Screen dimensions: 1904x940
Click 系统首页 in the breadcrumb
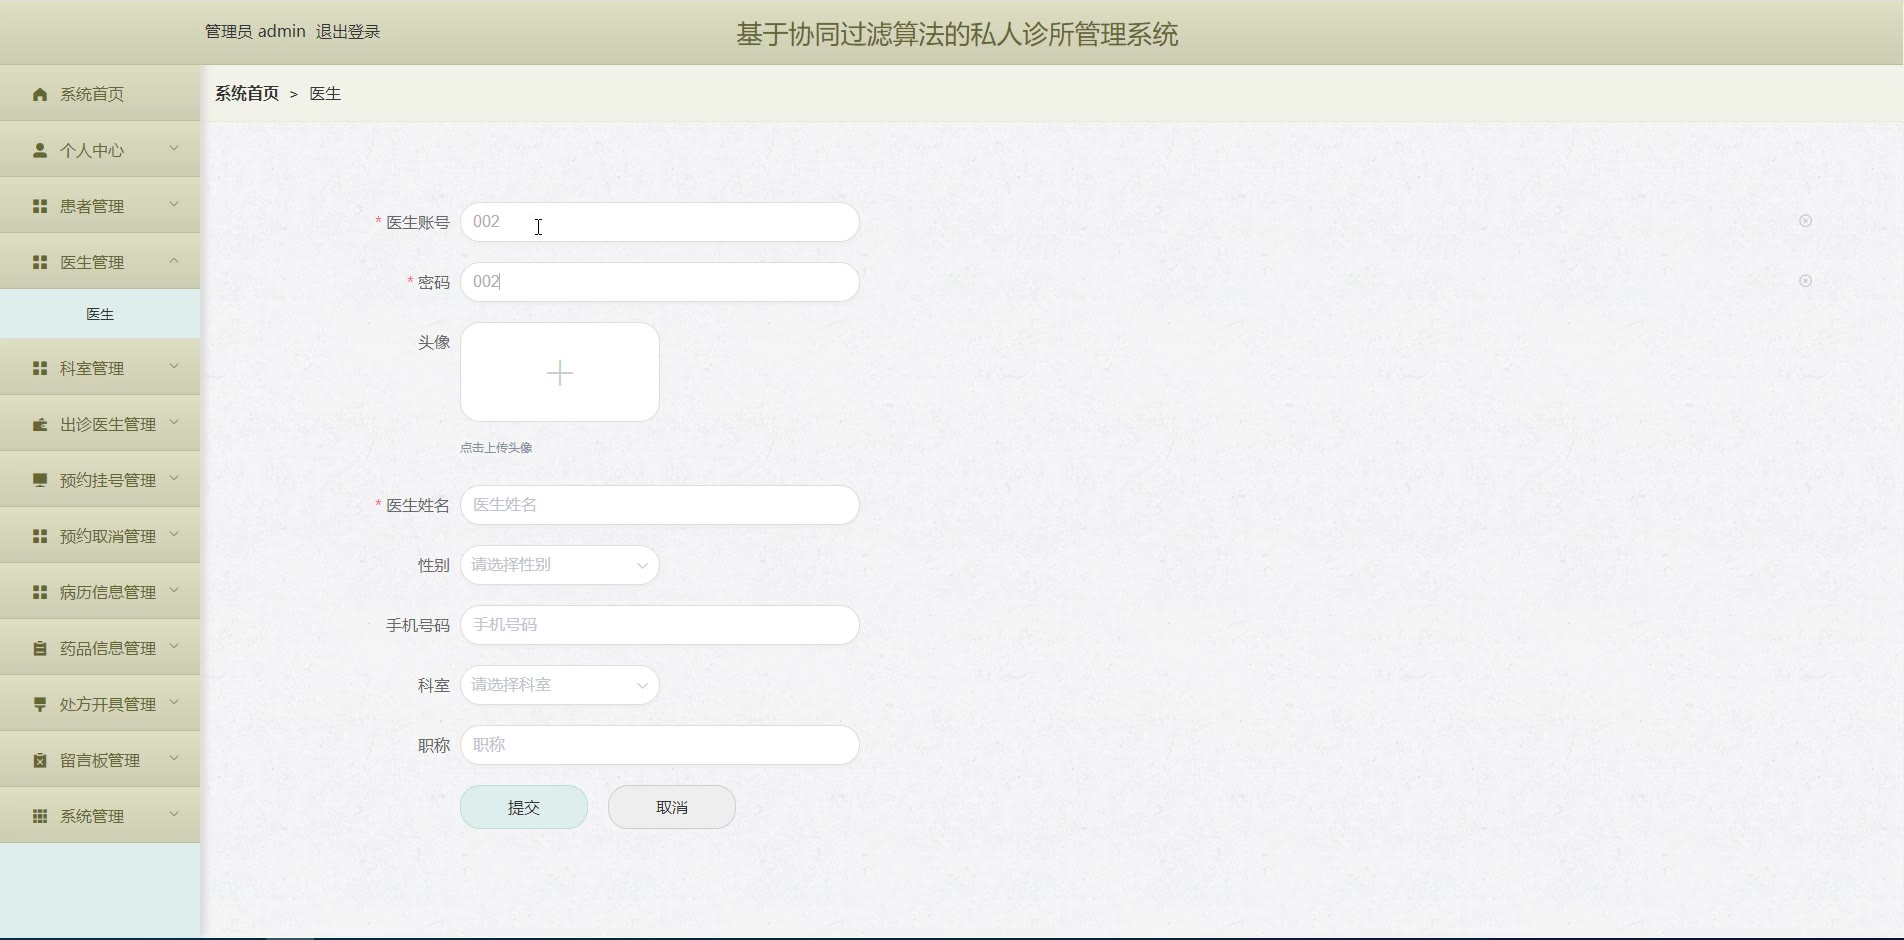(247, 93)
